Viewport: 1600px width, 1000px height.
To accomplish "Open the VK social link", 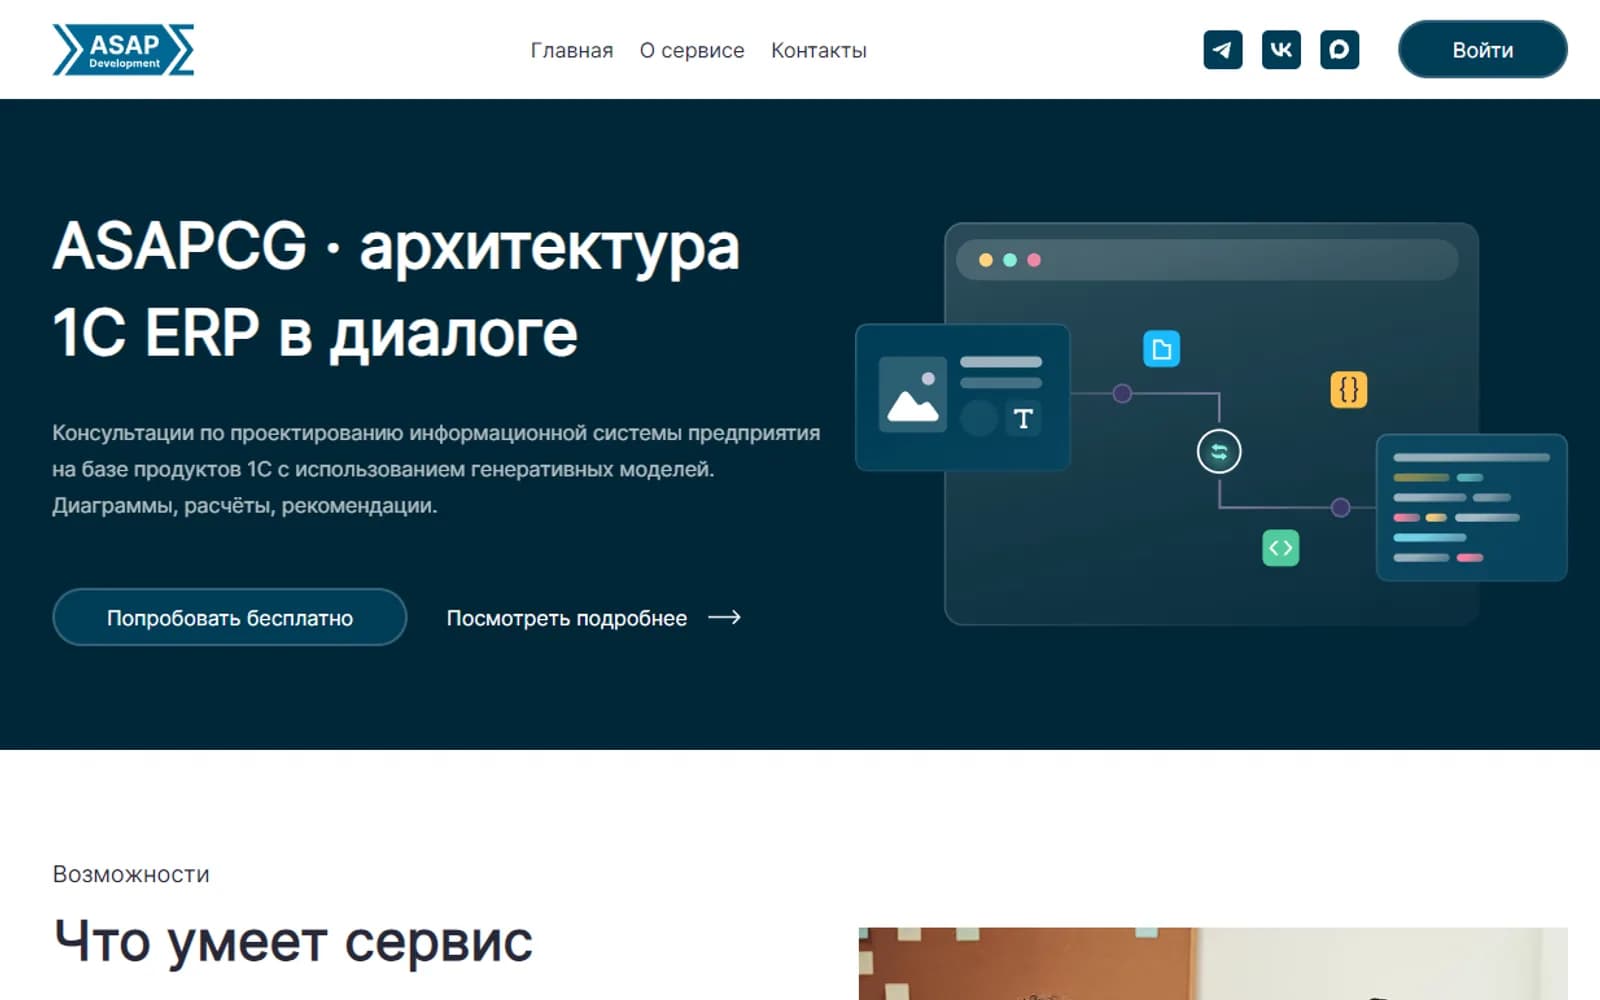I will [x=1281, y=50].
